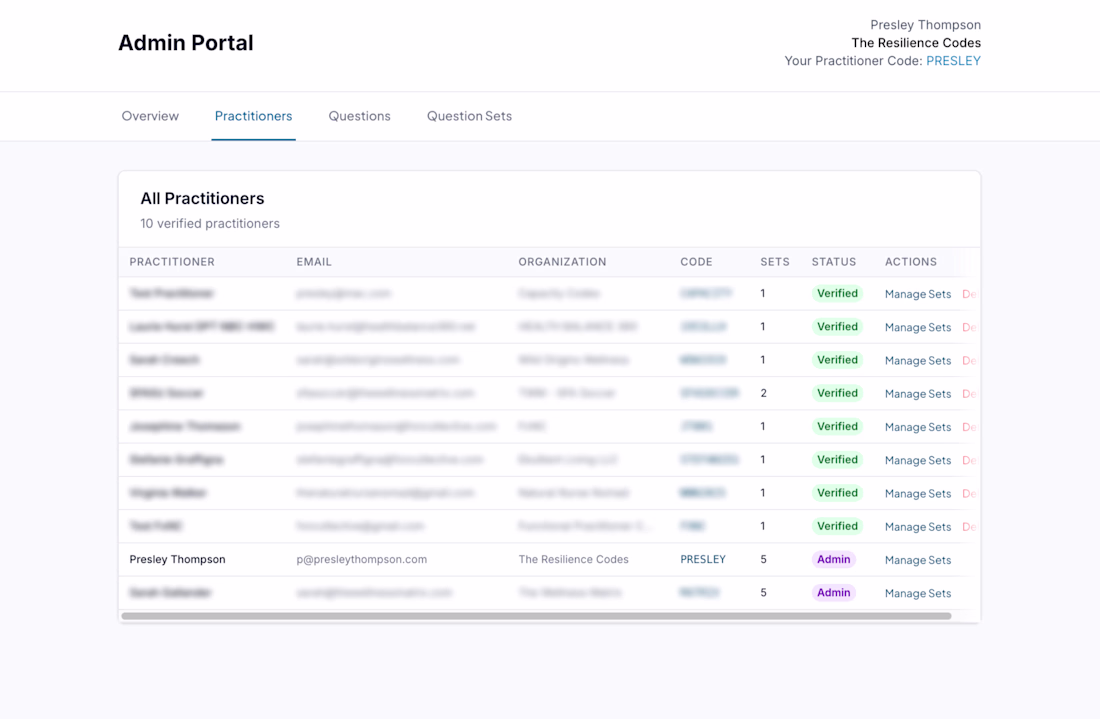Switch to the Questions tab
This screenshot has height=719, width=1100.
coord(359,116)
